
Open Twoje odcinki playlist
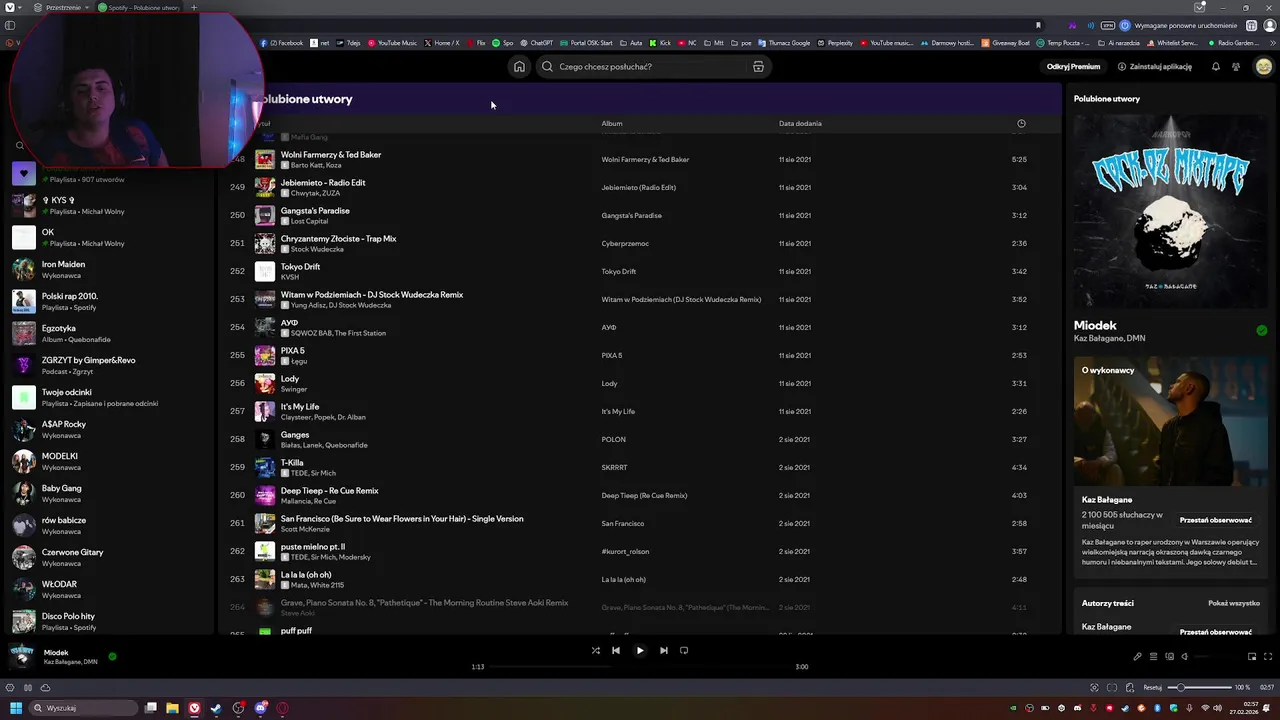(x=112, y=398)
